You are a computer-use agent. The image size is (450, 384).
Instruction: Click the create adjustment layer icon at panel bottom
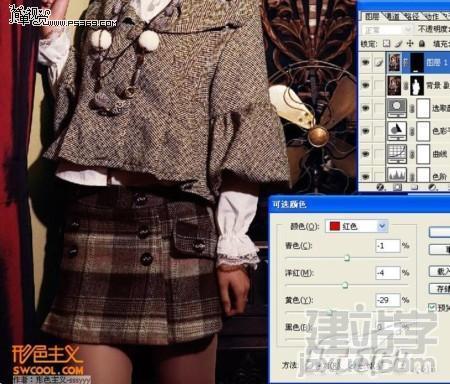[x=432, y=187]
